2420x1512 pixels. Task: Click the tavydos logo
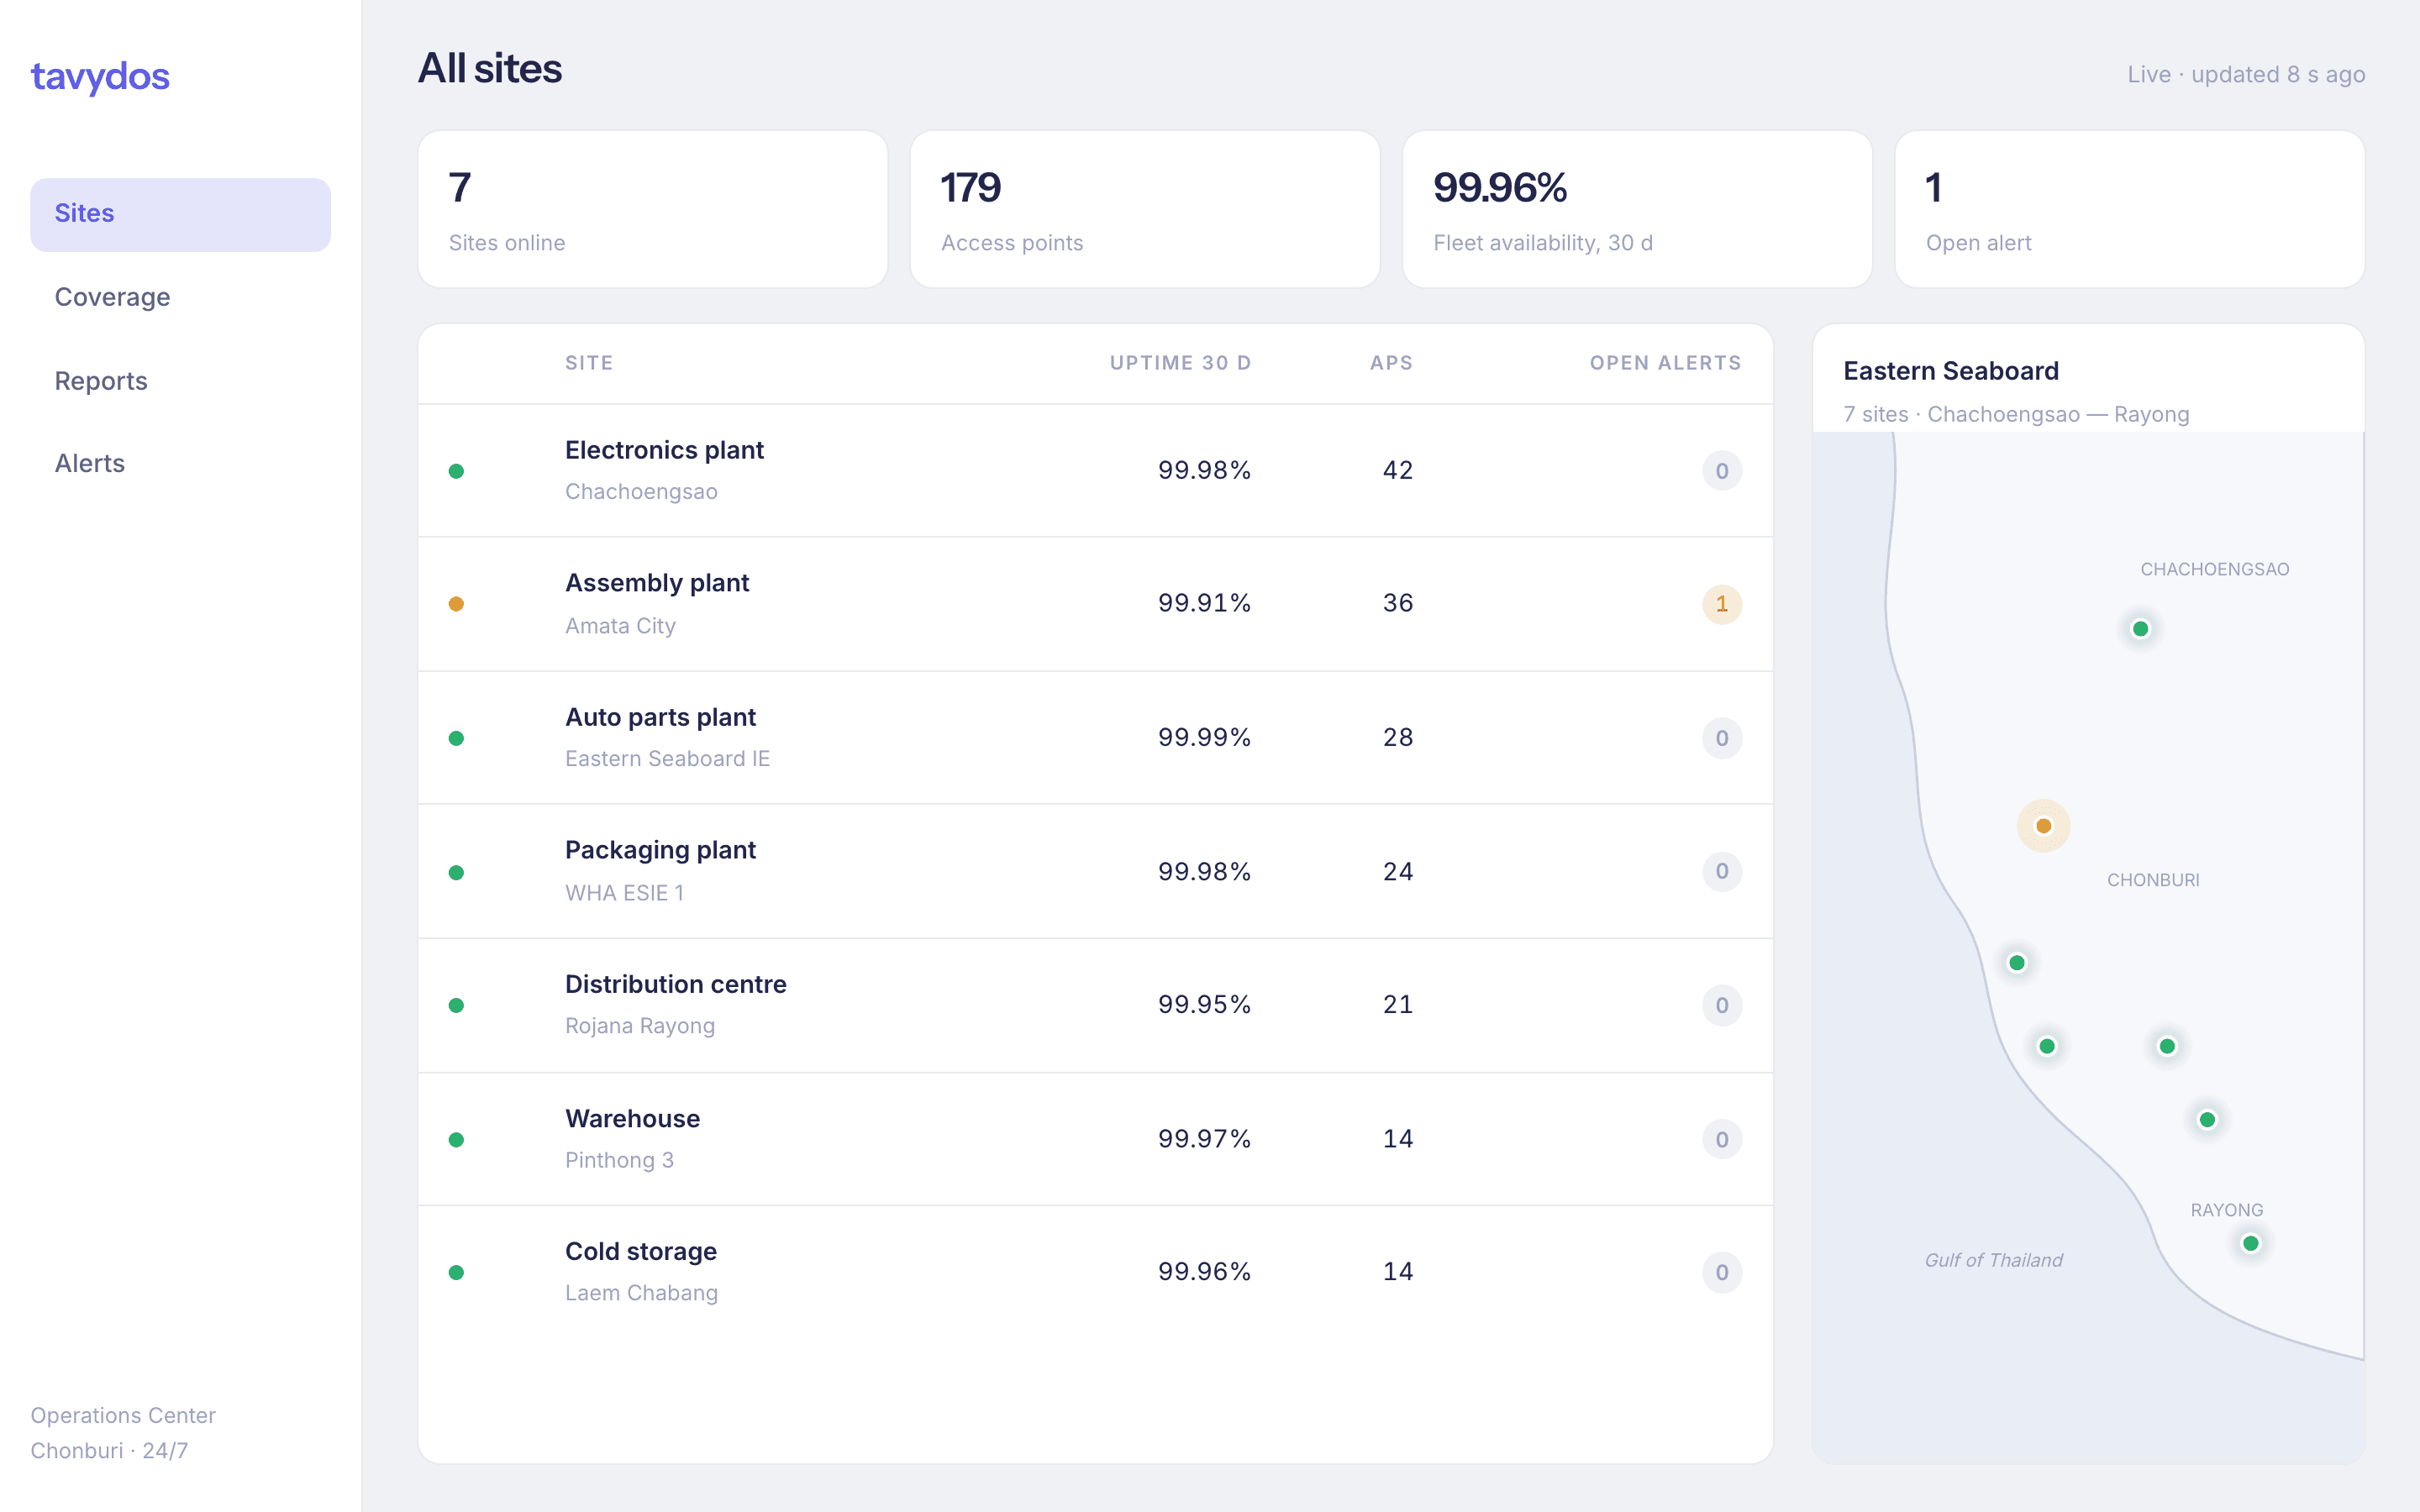pyautogui.click(x=100, y=76)
